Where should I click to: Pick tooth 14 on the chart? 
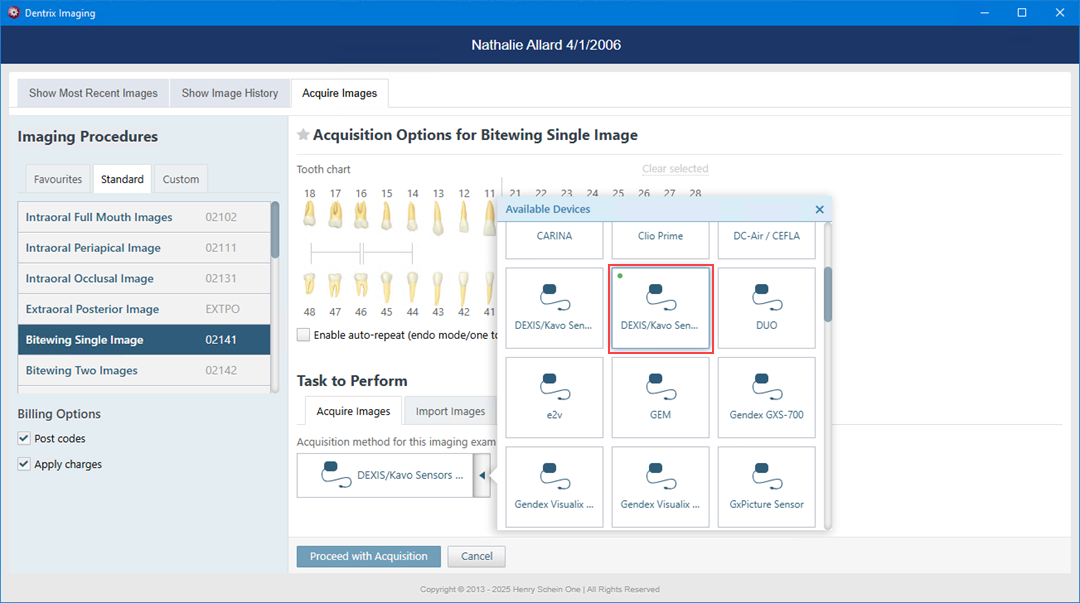(412, 216)
